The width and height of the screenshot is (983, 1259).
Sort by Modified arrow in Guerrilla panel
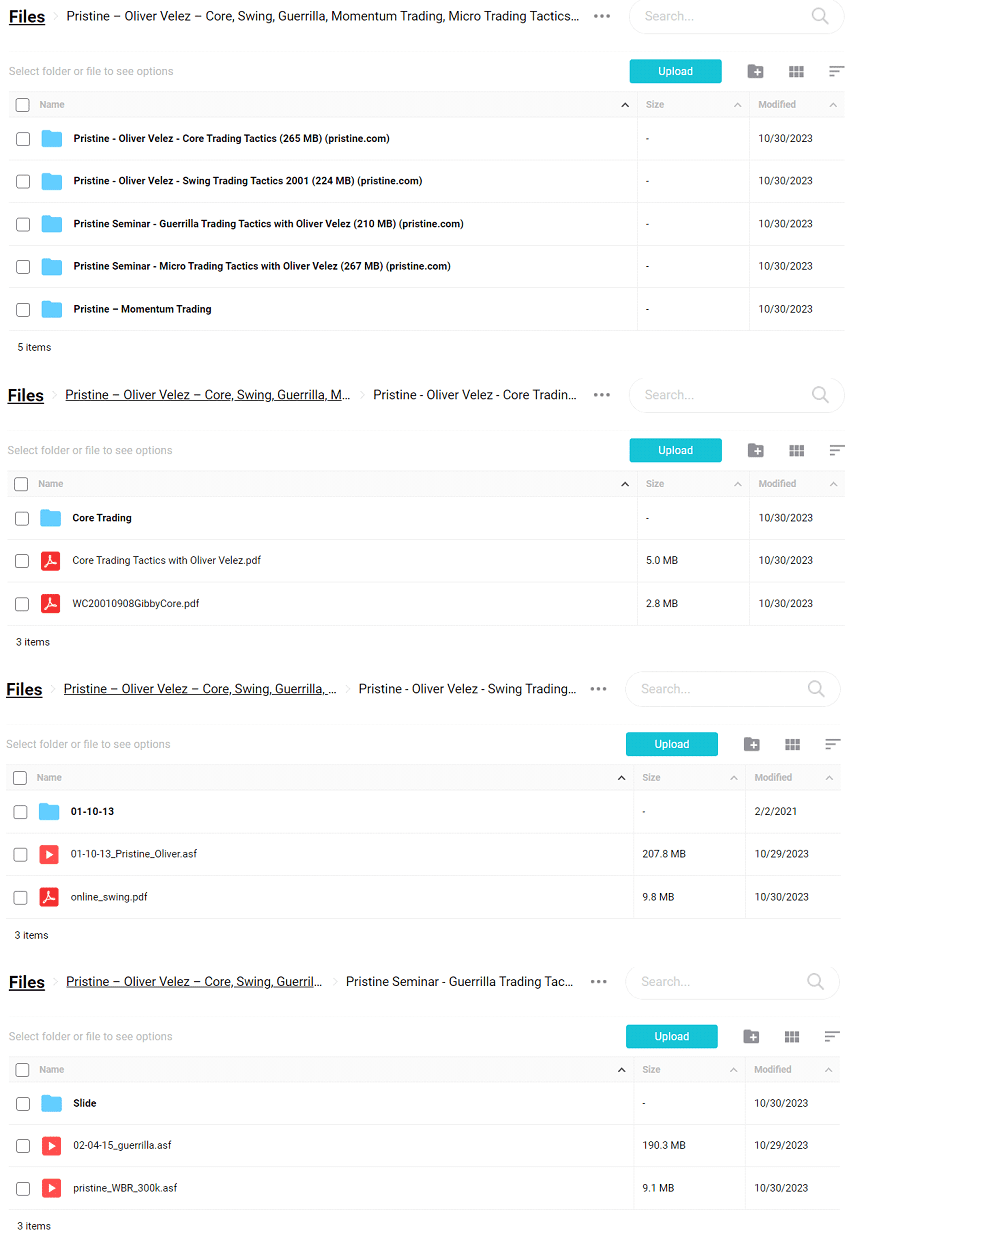coord(828,1070)
